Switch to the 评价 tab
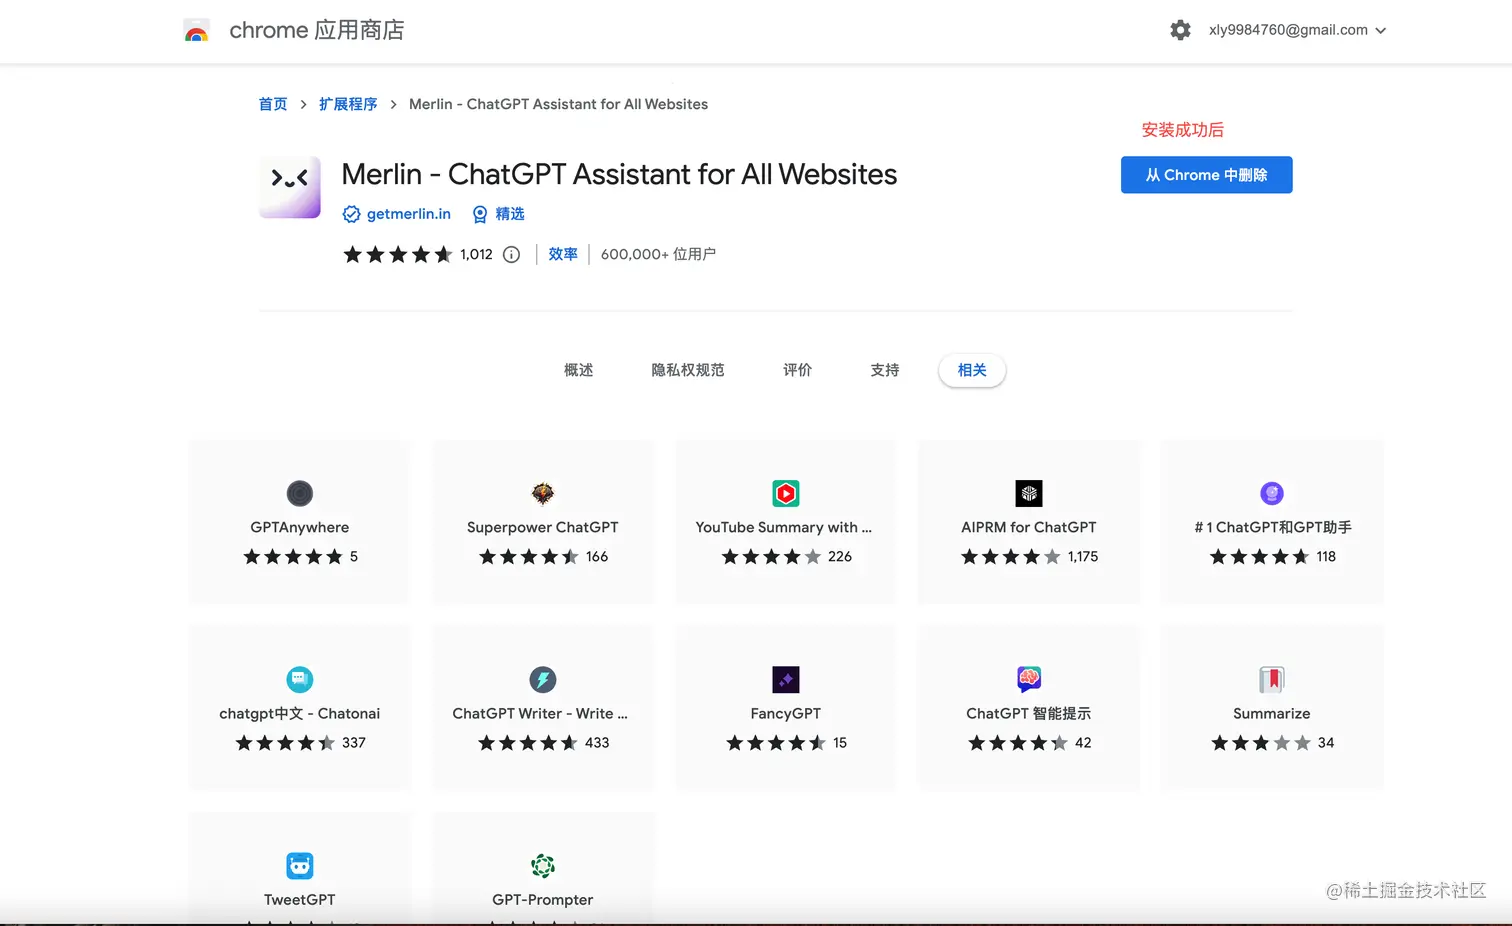Viewport: 1512px width, 926px height. tap(797, 370)
